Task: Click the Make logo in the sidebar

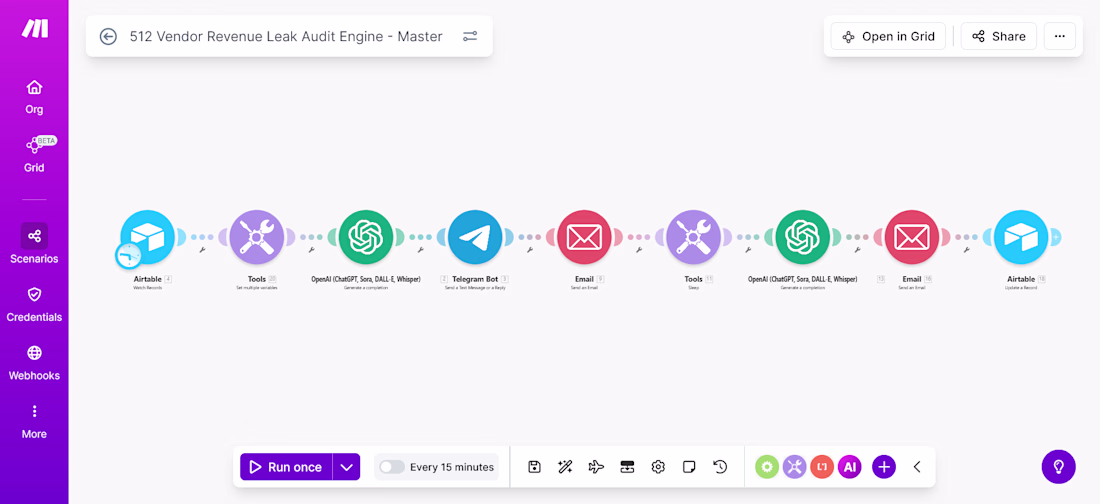Action: click(x=34, y=28)
